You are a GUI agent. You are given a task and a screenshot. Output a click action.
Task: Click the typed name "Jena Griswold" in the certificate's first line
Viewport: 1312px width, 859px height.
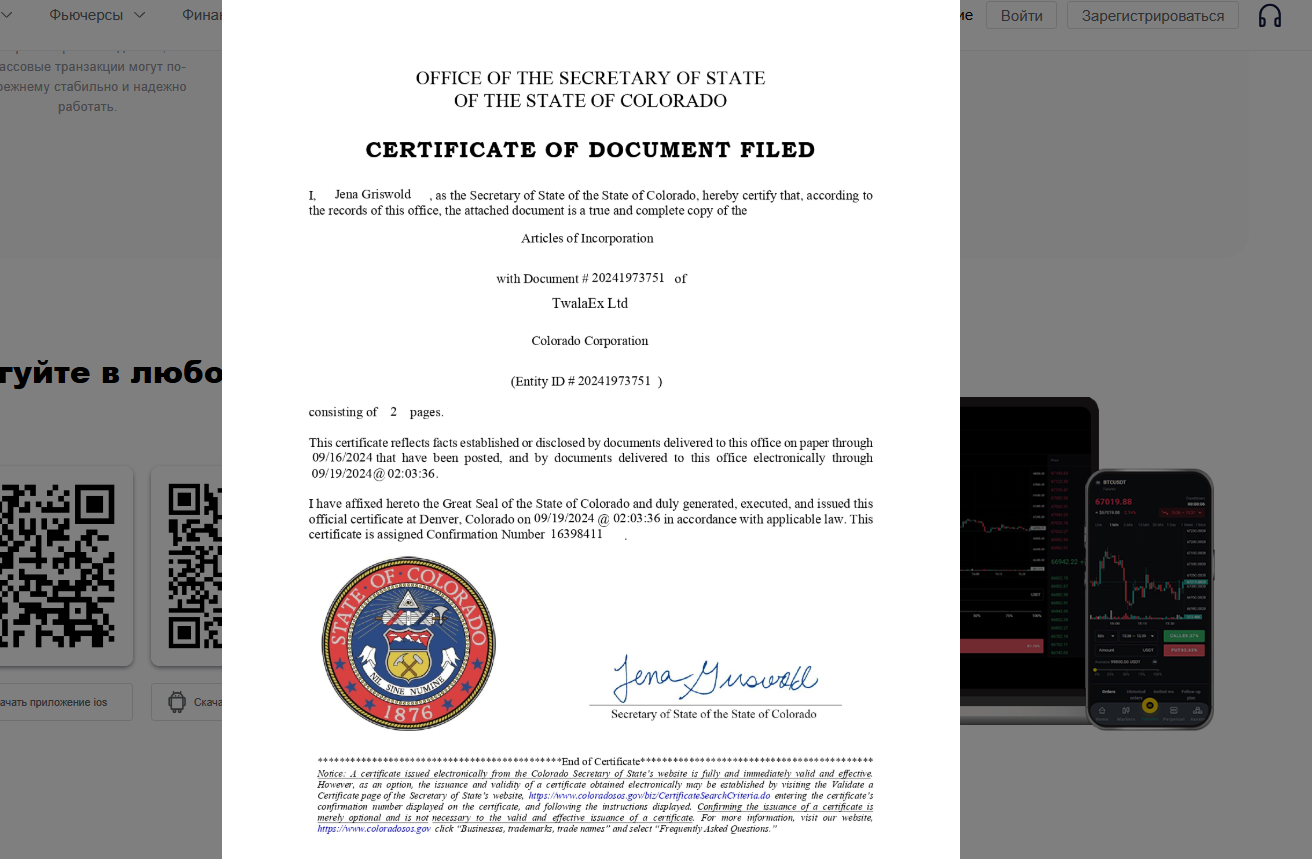pyautogui.click(x=373, y=194)
